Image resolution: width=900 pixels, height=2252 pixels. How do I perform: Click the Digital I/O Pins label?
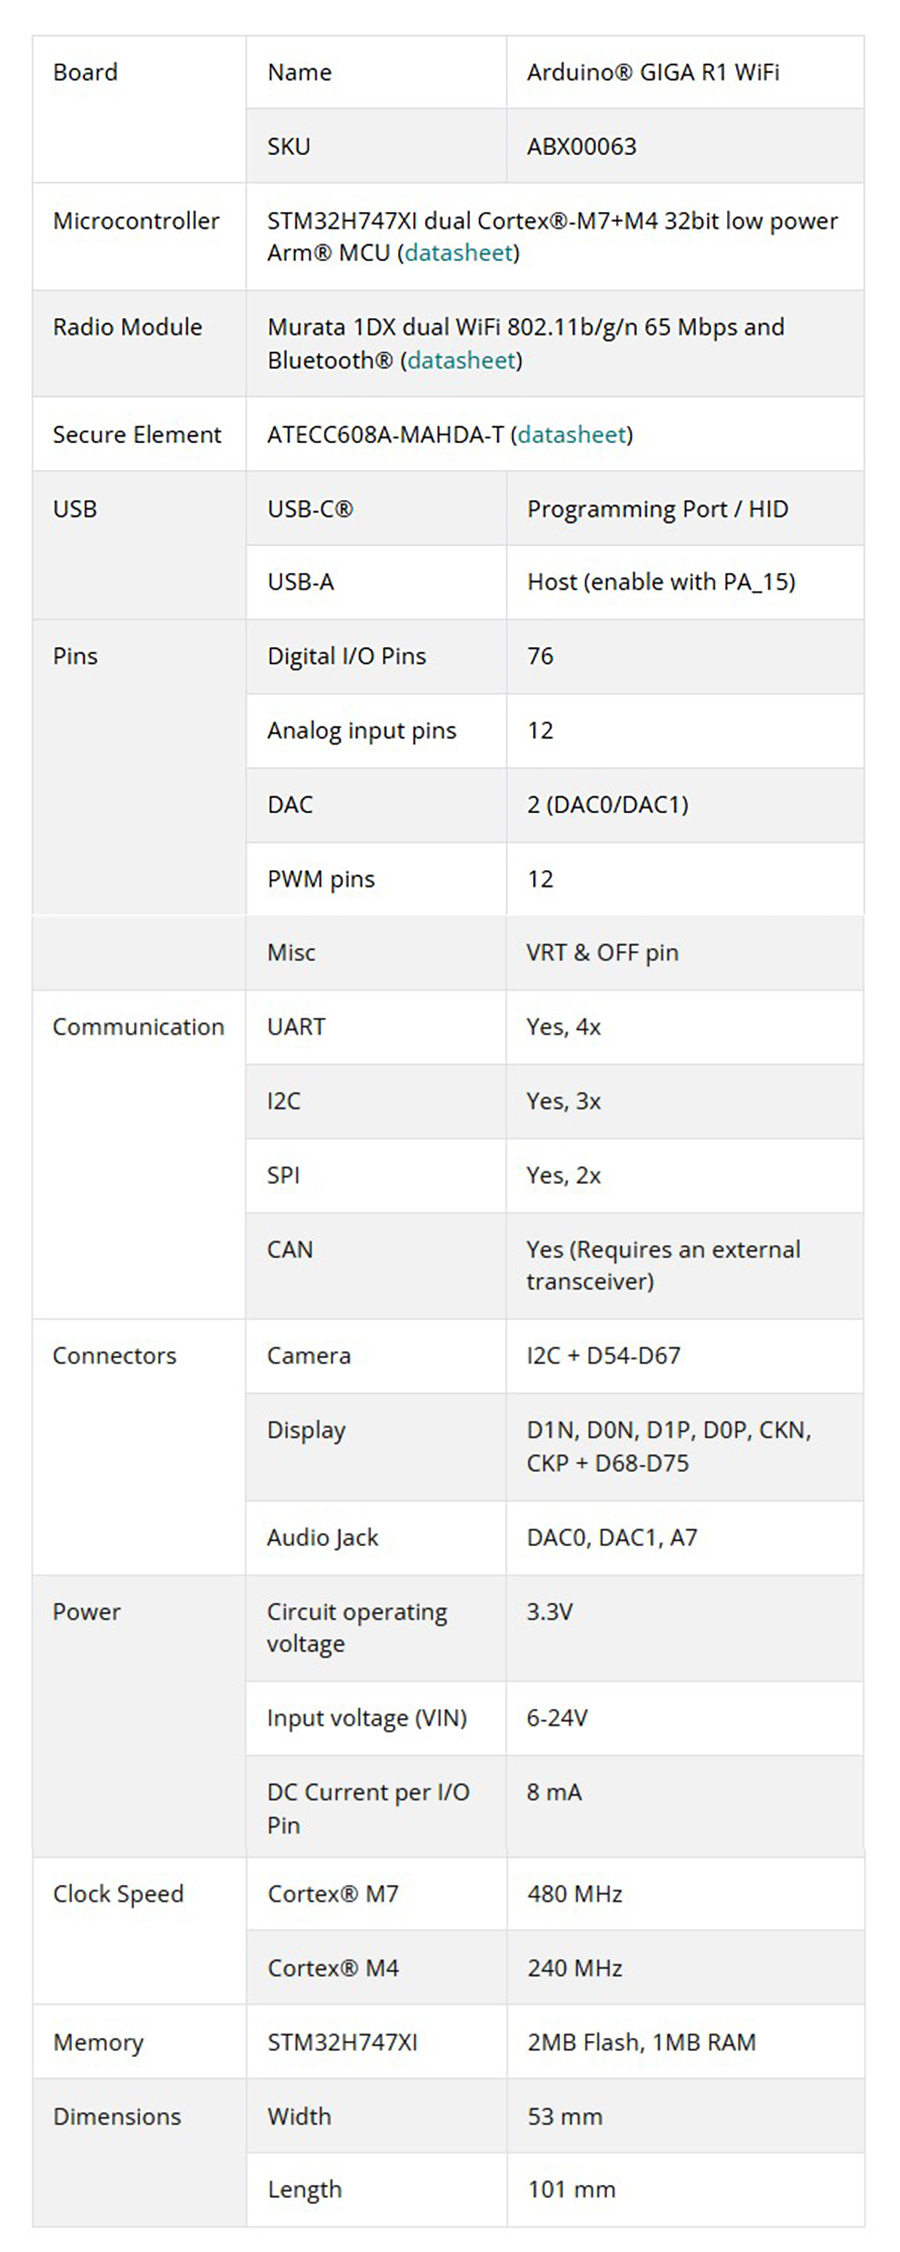pyautogui.click(x=346, y=656)
